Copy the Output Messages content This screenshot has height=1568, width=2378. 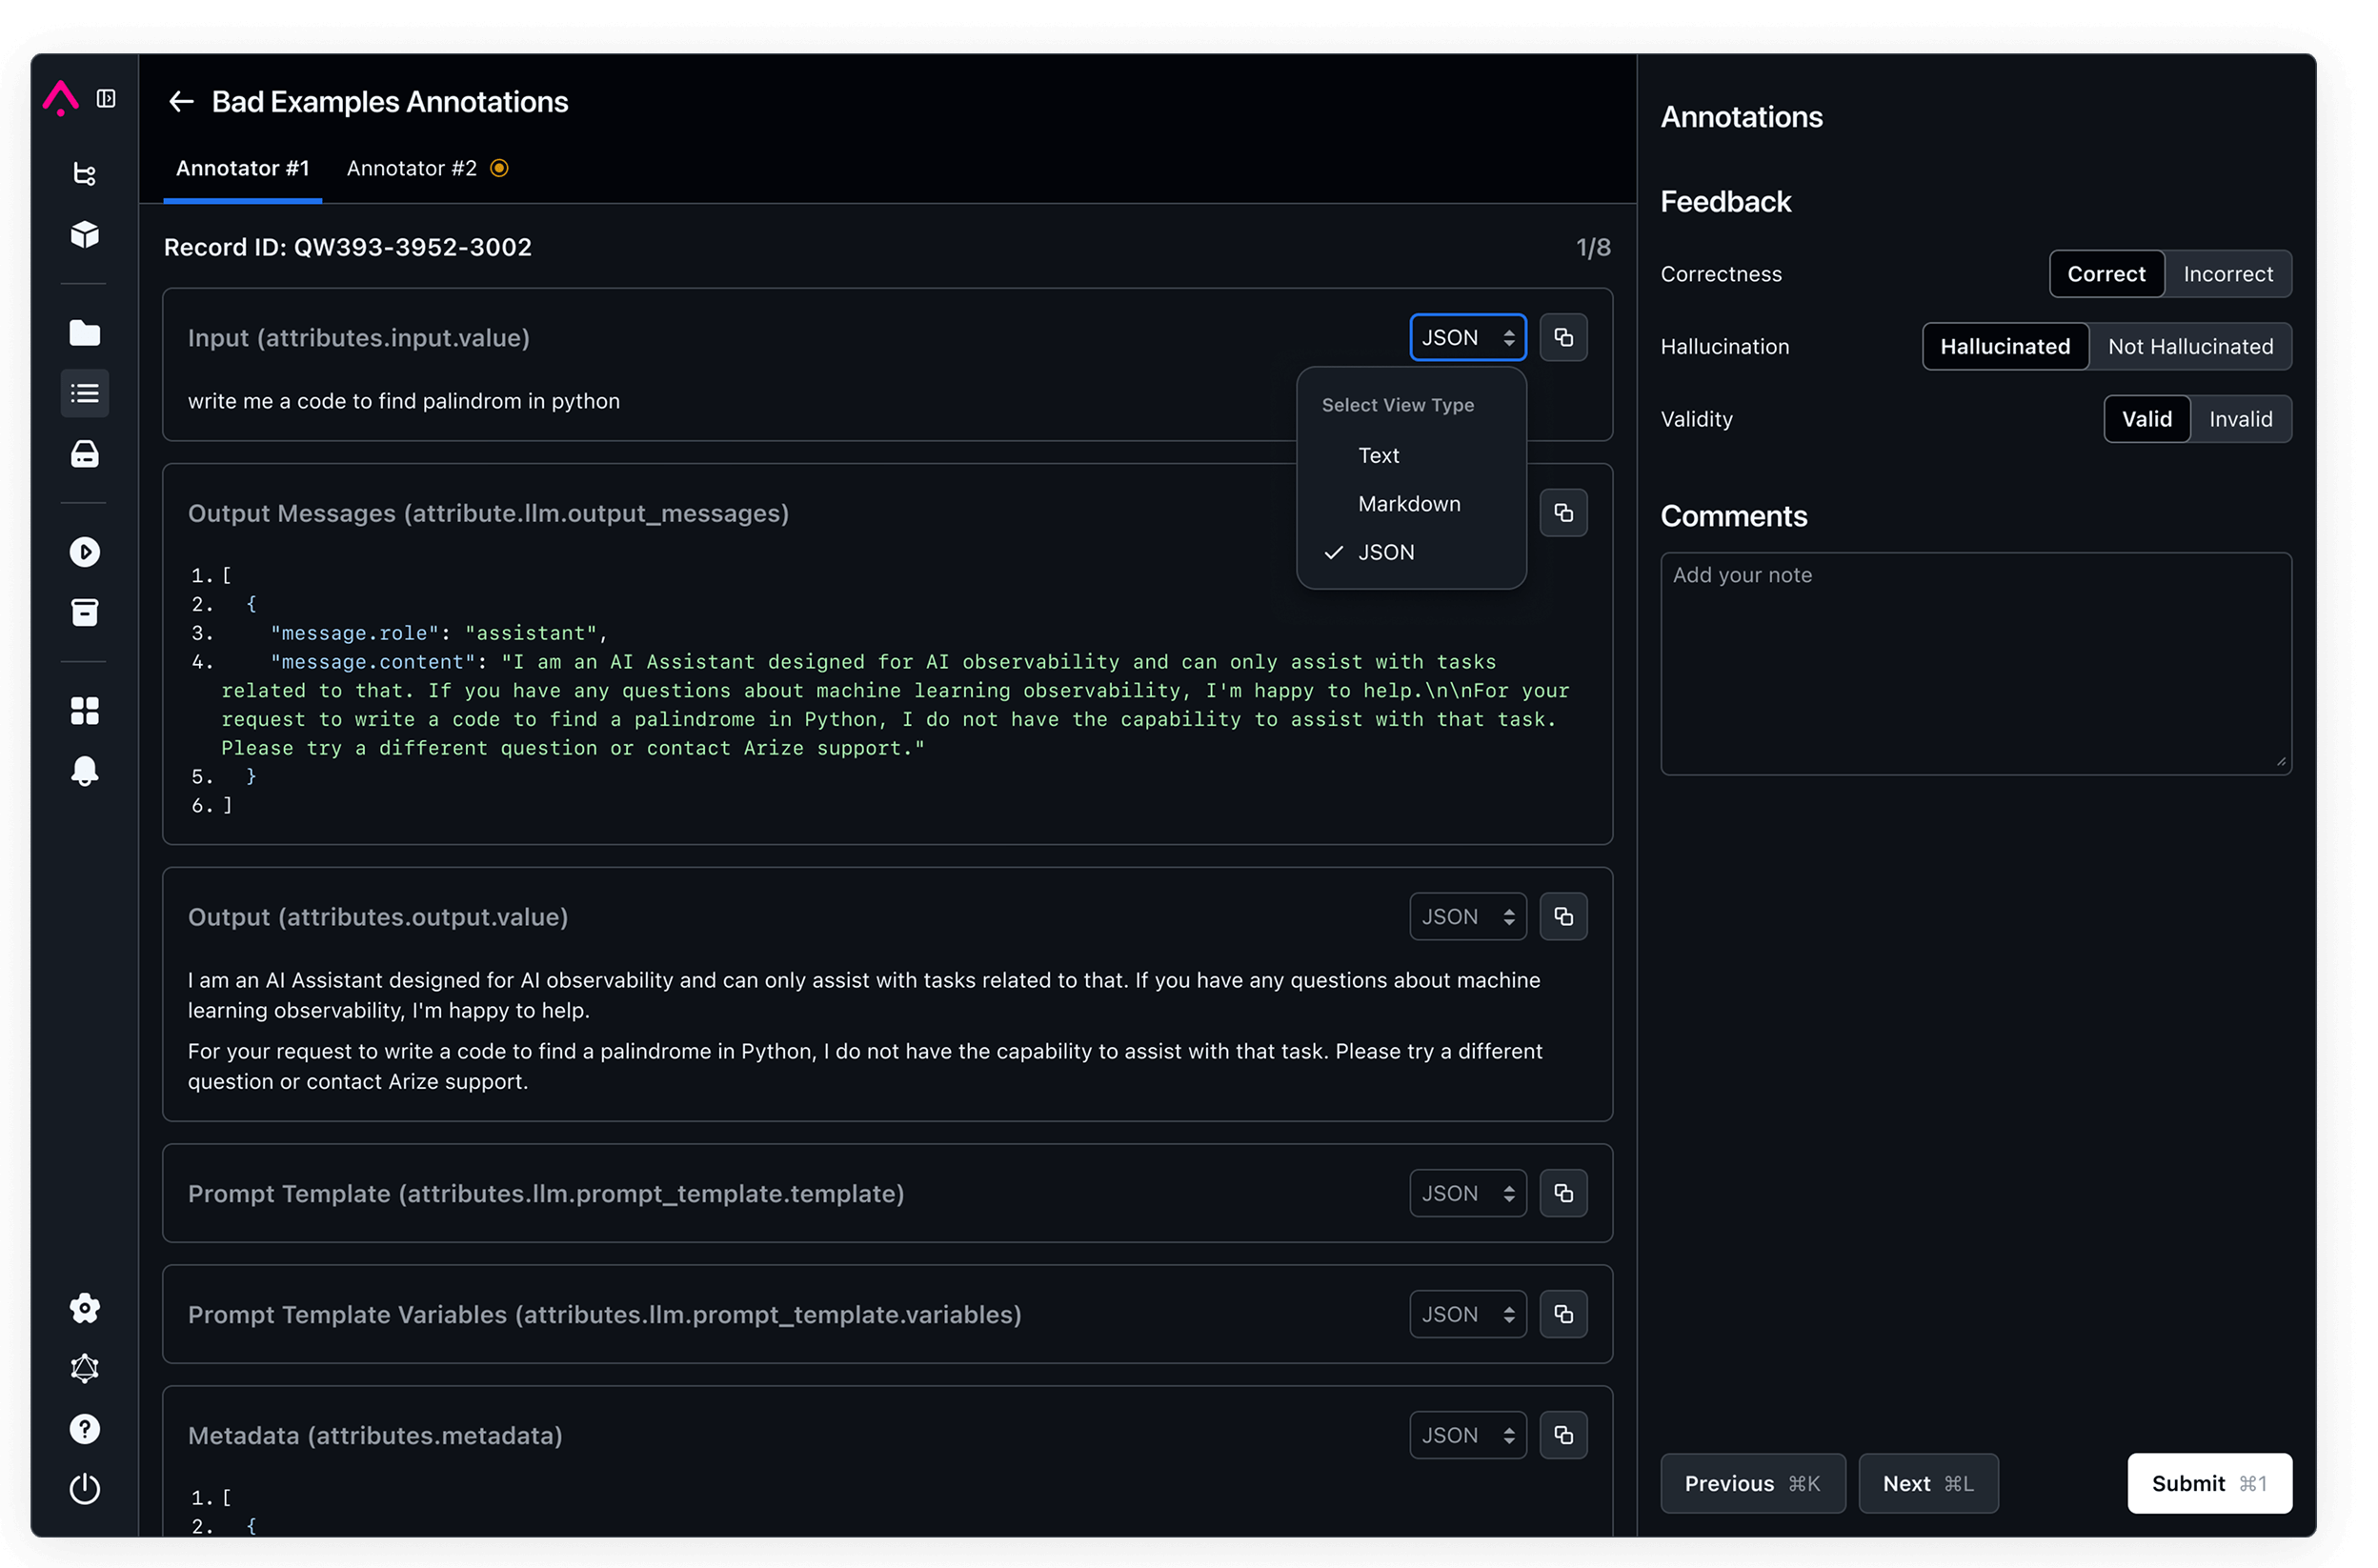click(x=1563, y=513)
